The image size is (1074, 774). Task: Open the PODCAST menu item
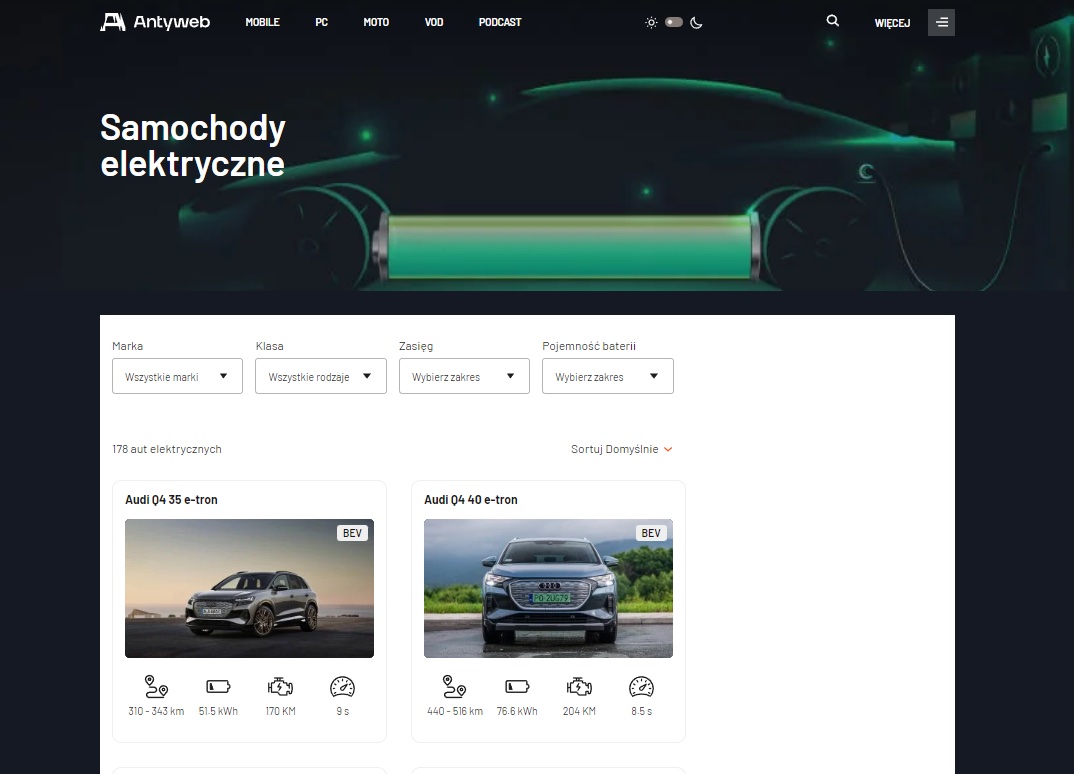pos(499,22)
